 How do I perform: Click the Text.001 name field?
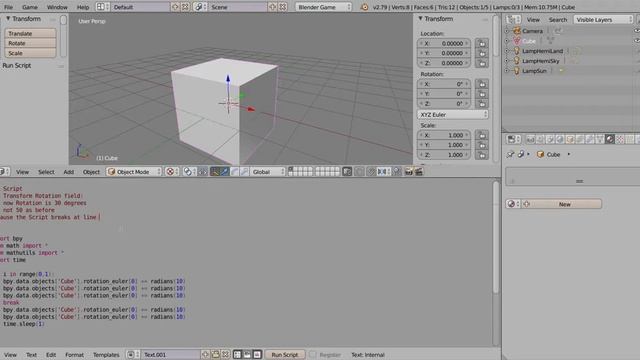click(171, 355)
